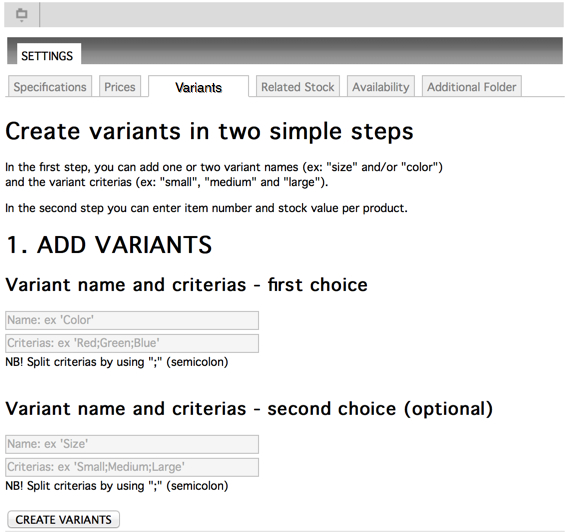567x532 pixels.
Task: Click the '1. ADD VARIANTS' heading
Action: tap(109, 245)
